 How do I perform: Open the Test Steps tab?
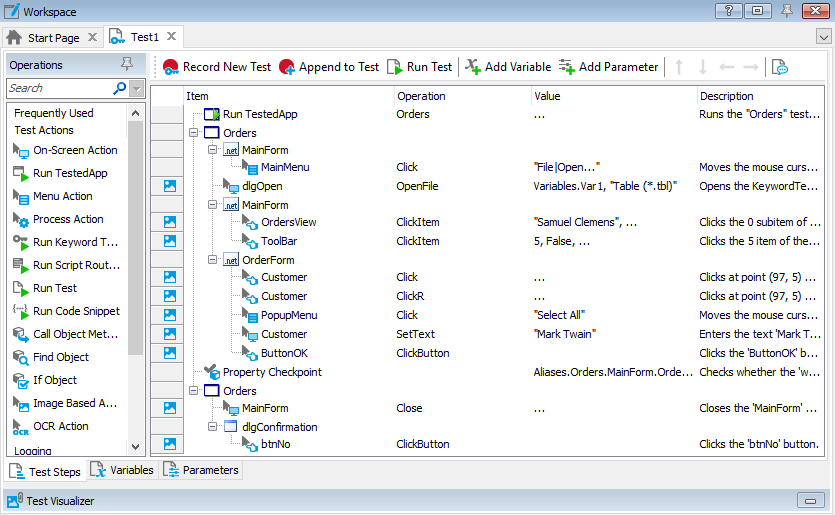[45, 472]
